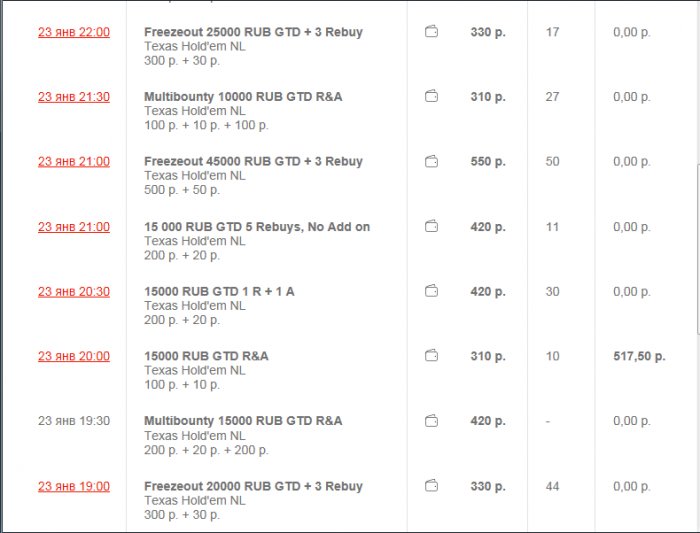
Task: Select the 15000 RUB GTD 1 R + 1 A title
Action: [219, 291]
